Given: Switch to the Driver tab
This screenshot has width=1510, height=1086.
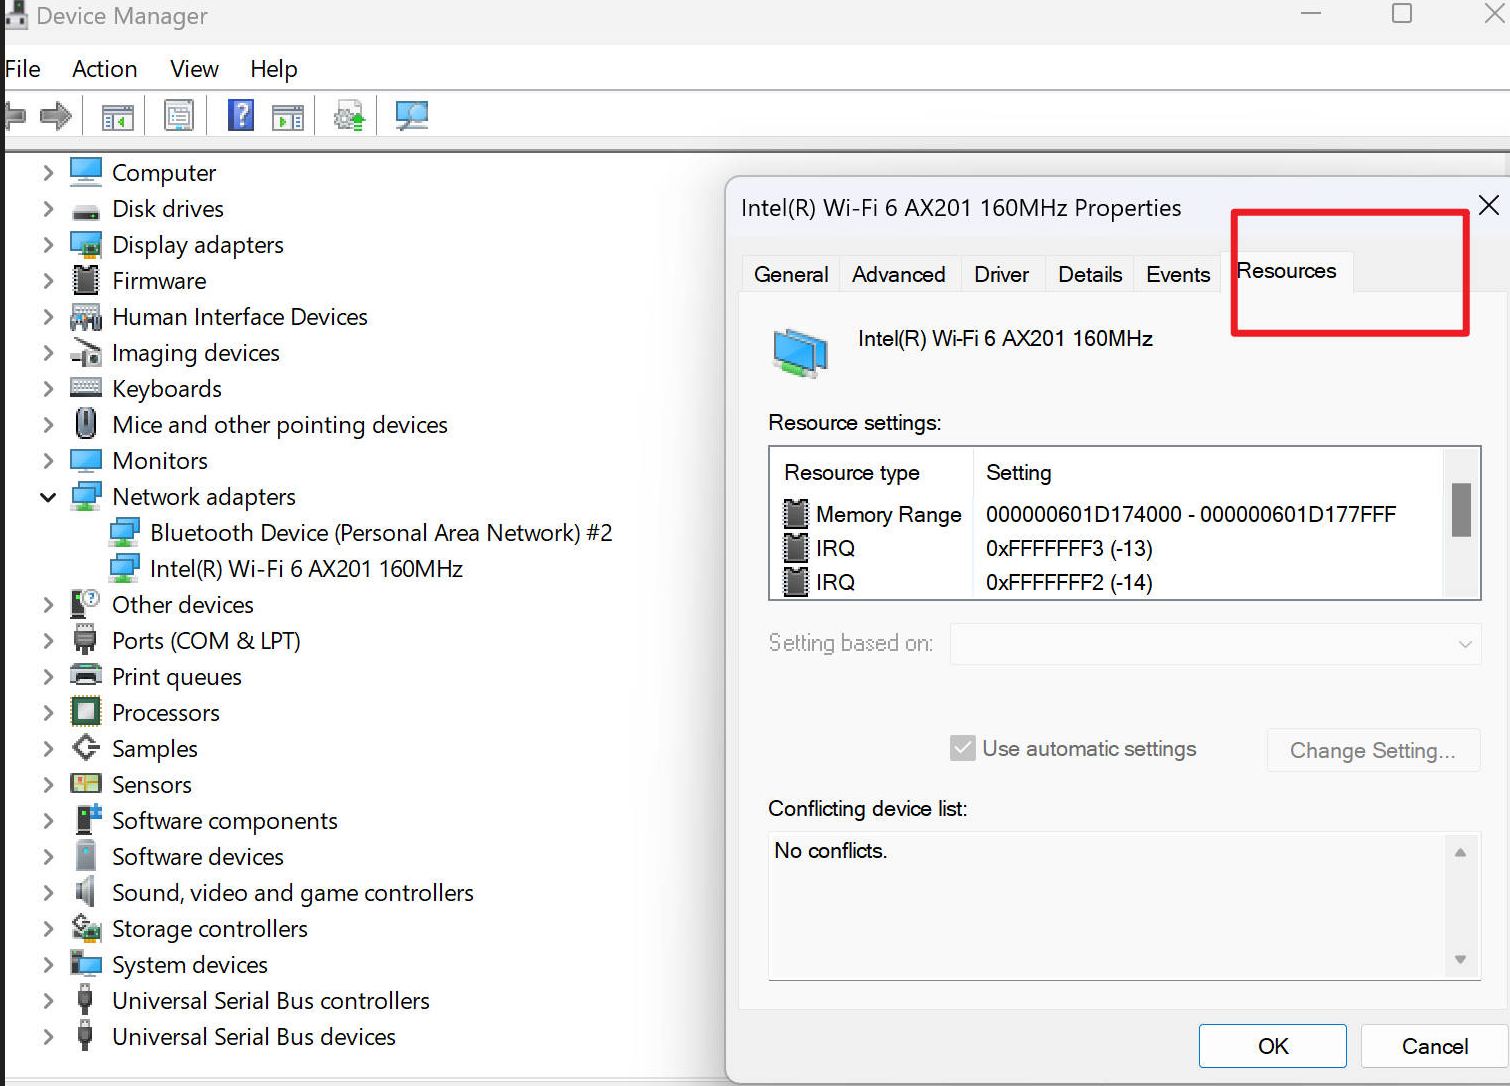Looking at the screenshot, I should (x=1001, y=274).
